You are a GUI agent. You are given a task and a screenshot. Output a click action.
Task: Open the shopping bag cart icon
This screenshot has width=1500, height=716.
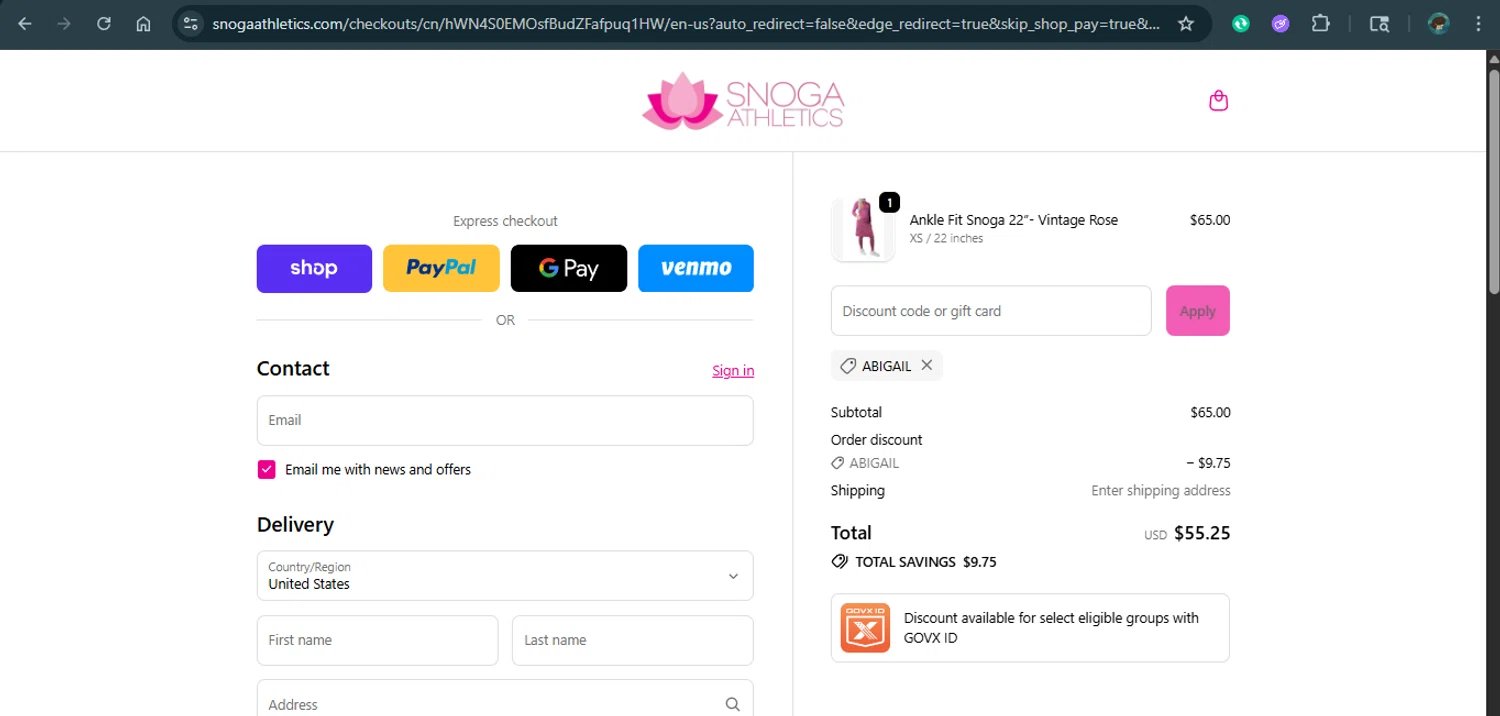coord(1218,100)
